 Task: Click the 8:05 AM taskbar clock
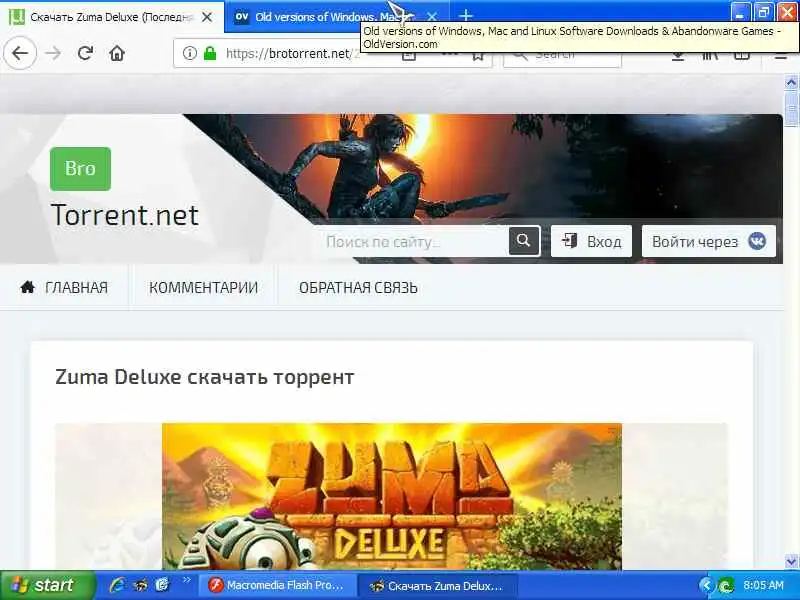click(763, 585)
